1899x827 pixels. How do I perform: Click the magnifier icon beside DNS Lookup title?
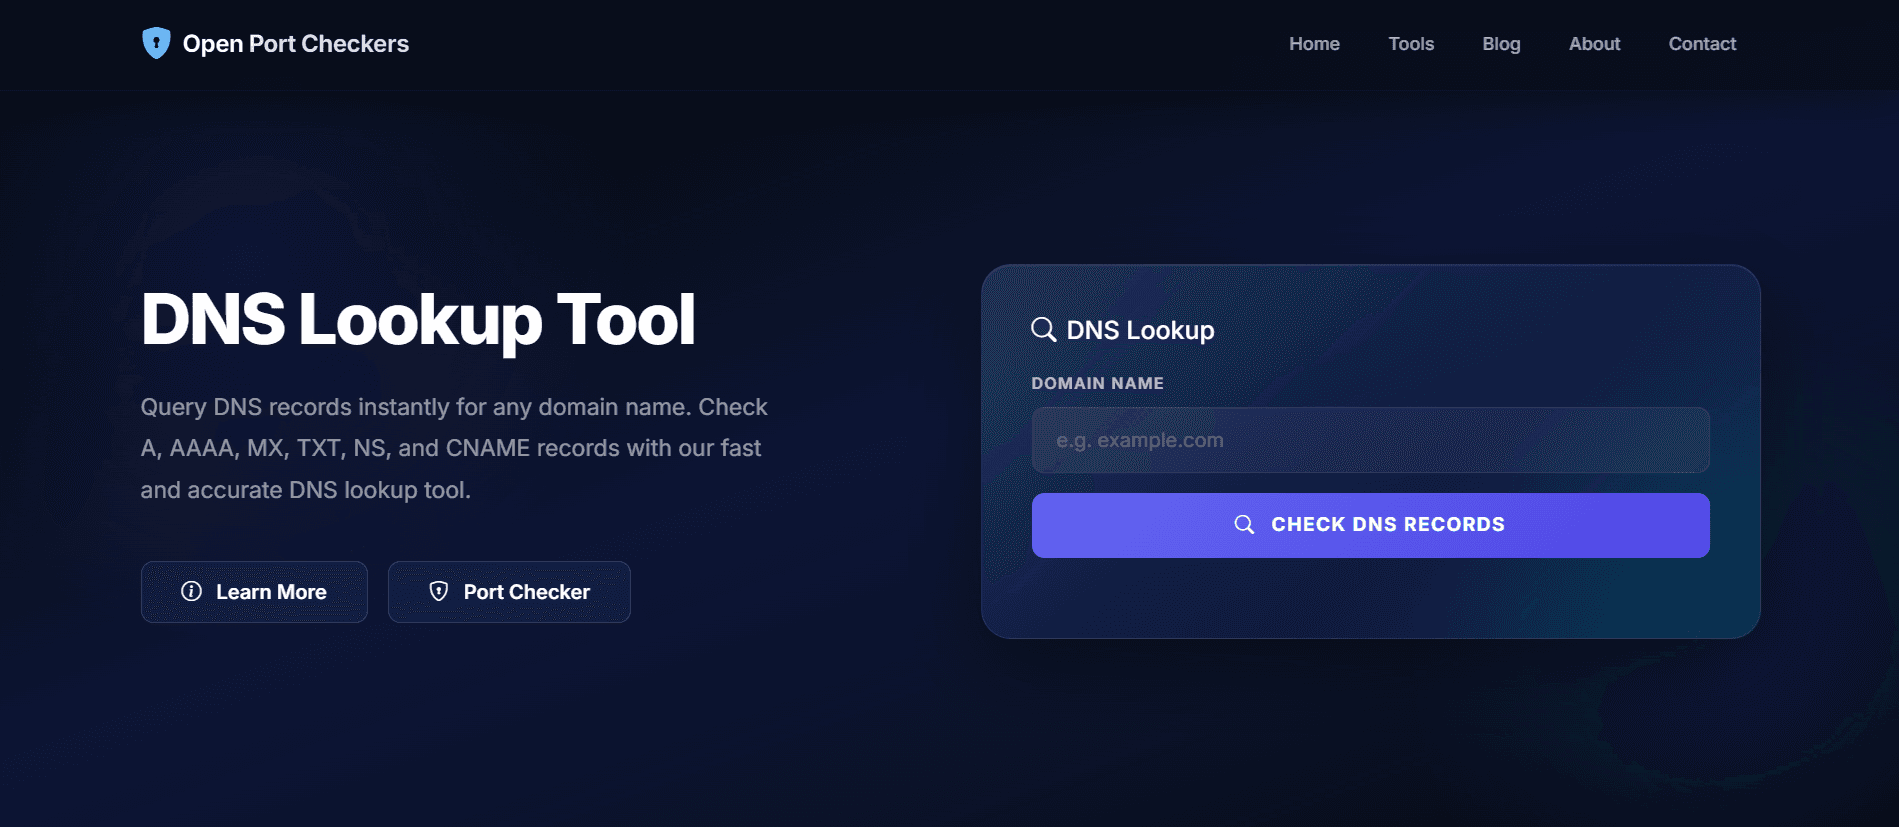(x=1043, y=330)
